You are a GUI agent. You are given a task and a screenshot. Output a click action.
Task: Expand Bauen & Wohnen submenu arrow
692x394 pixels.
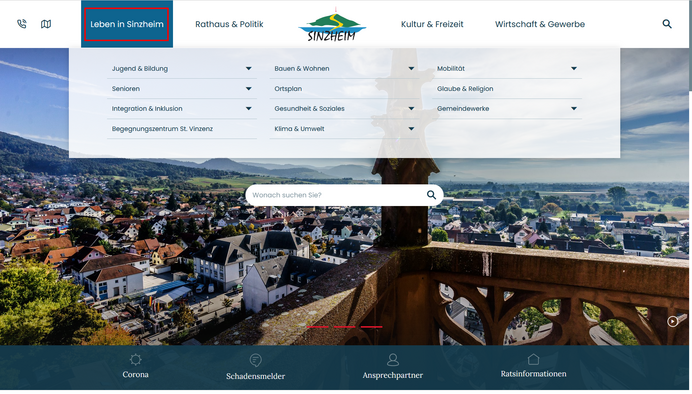tap(411, 68)
